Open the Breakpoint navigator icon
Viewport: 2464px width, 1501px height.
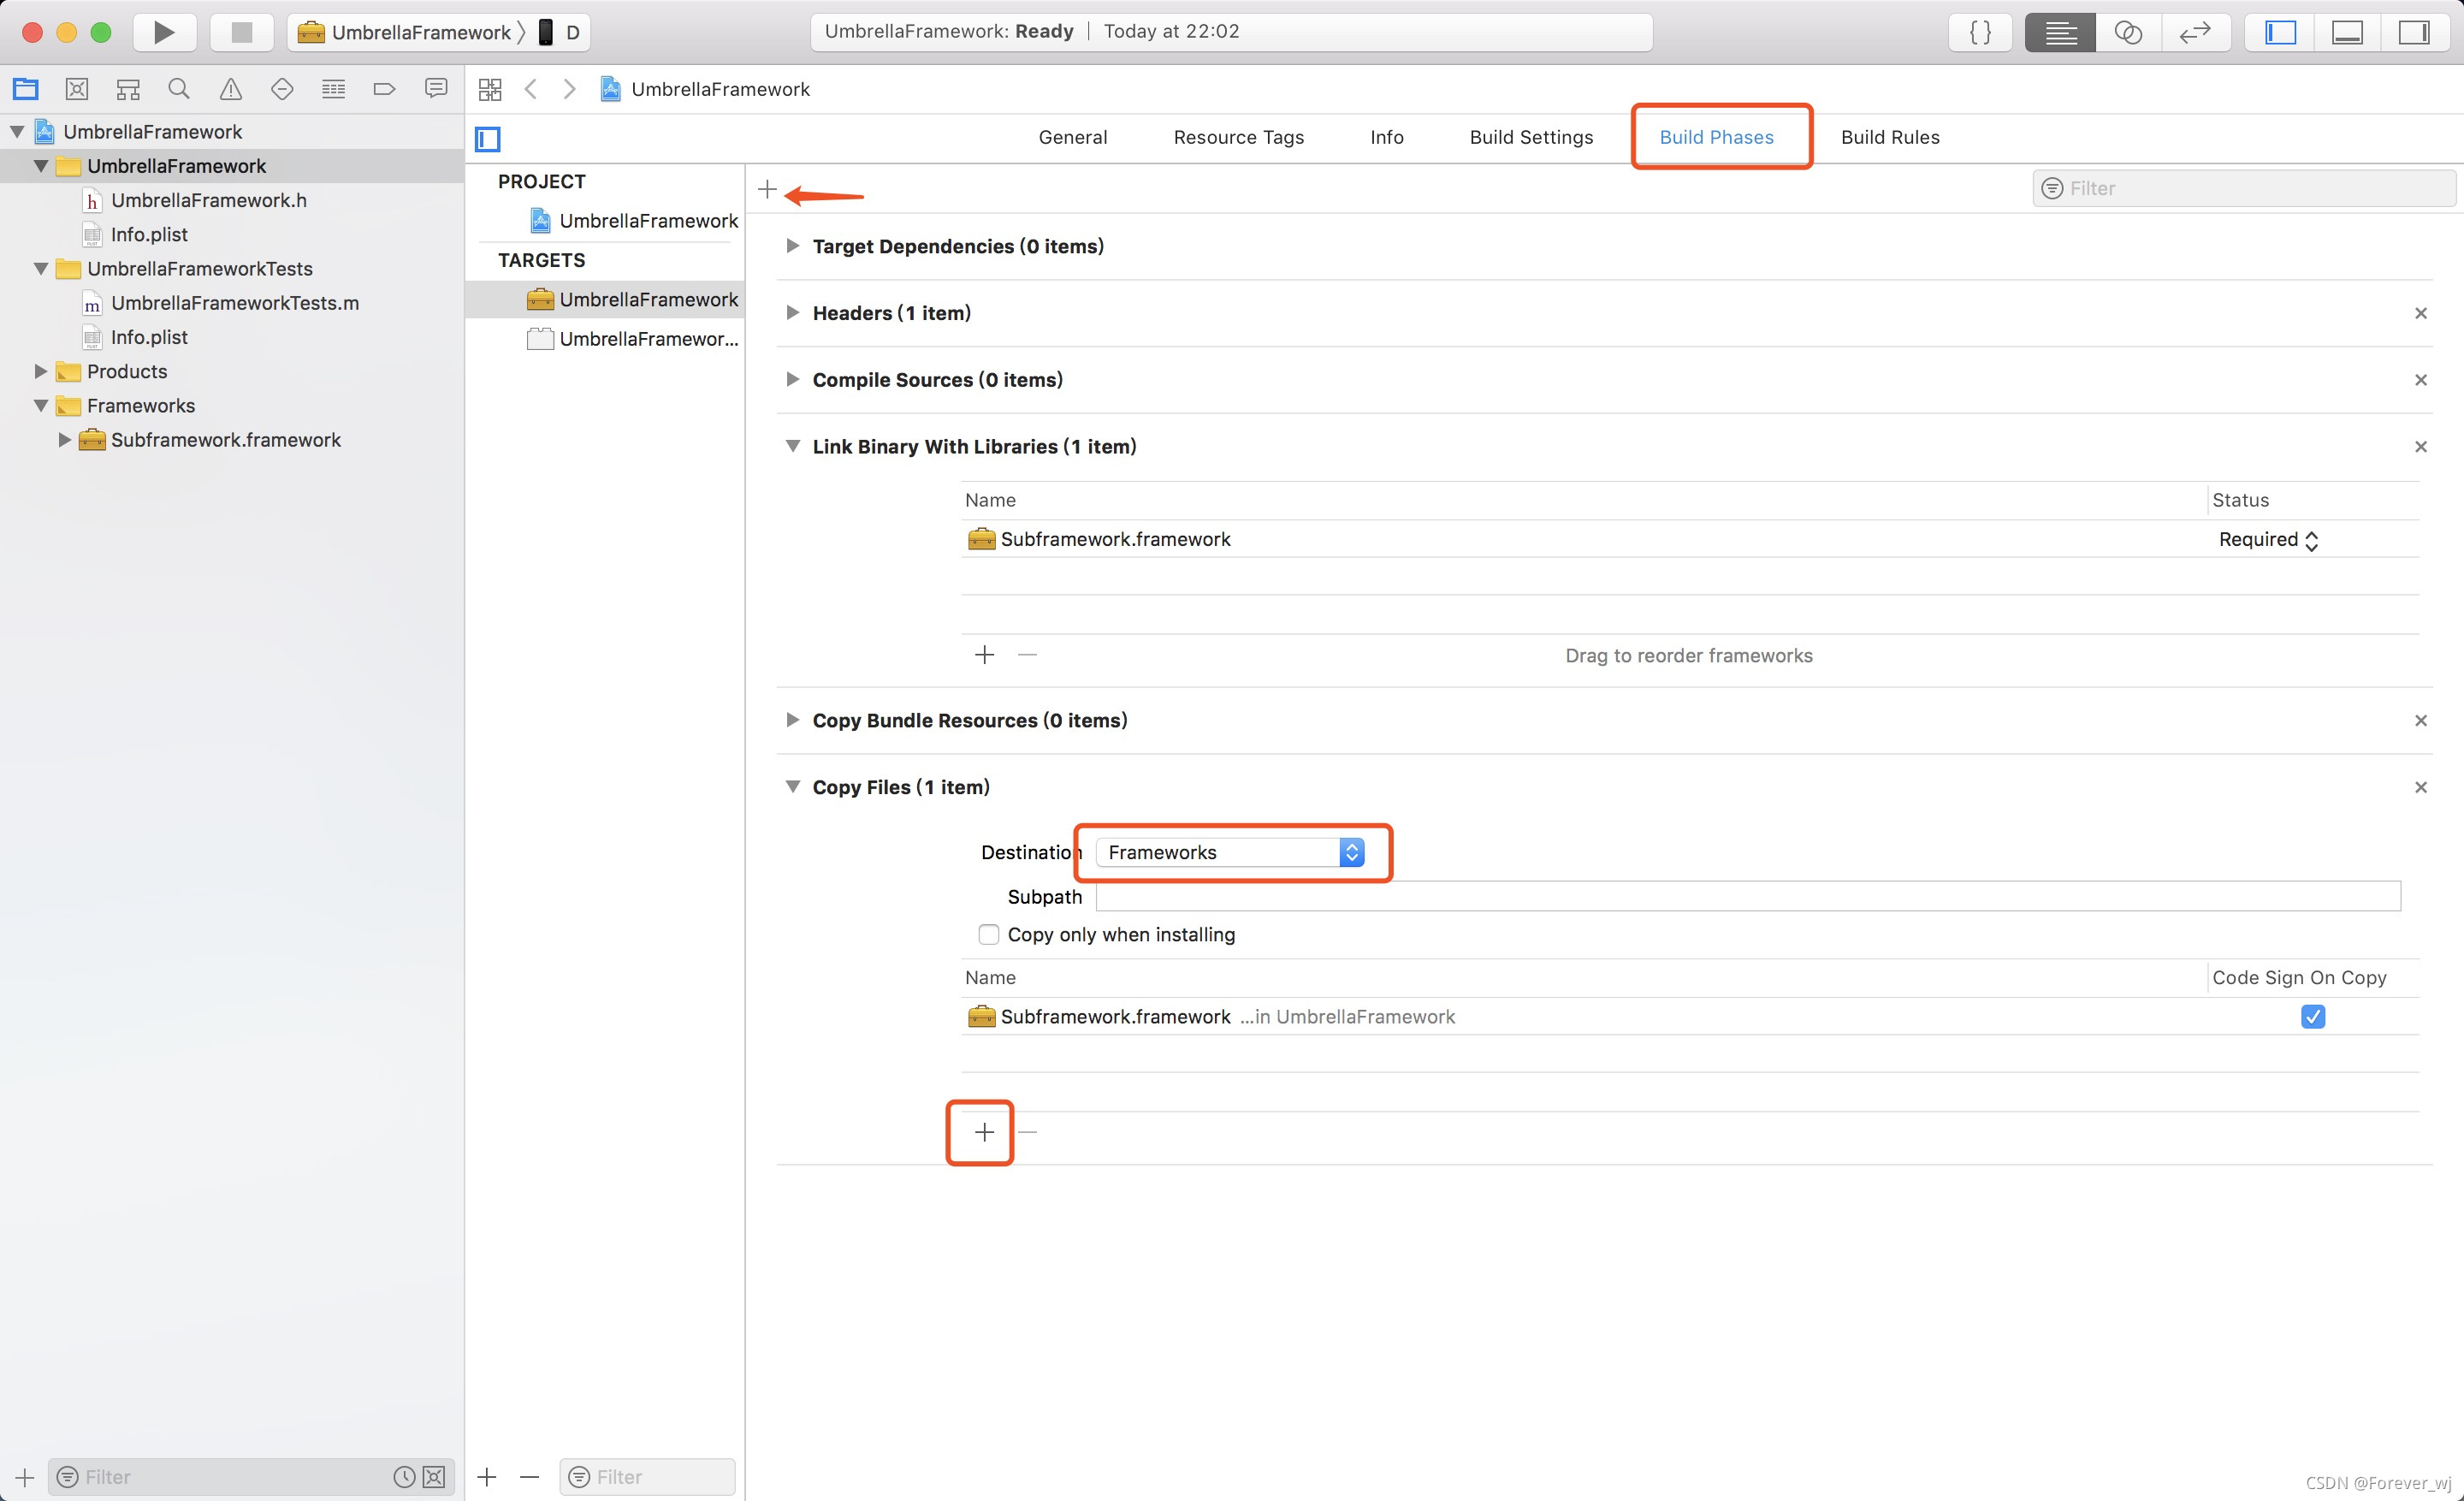coord(384,89)
